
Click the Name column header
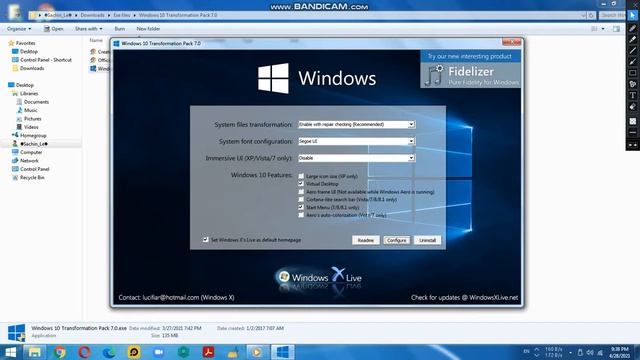coord(96,40)
